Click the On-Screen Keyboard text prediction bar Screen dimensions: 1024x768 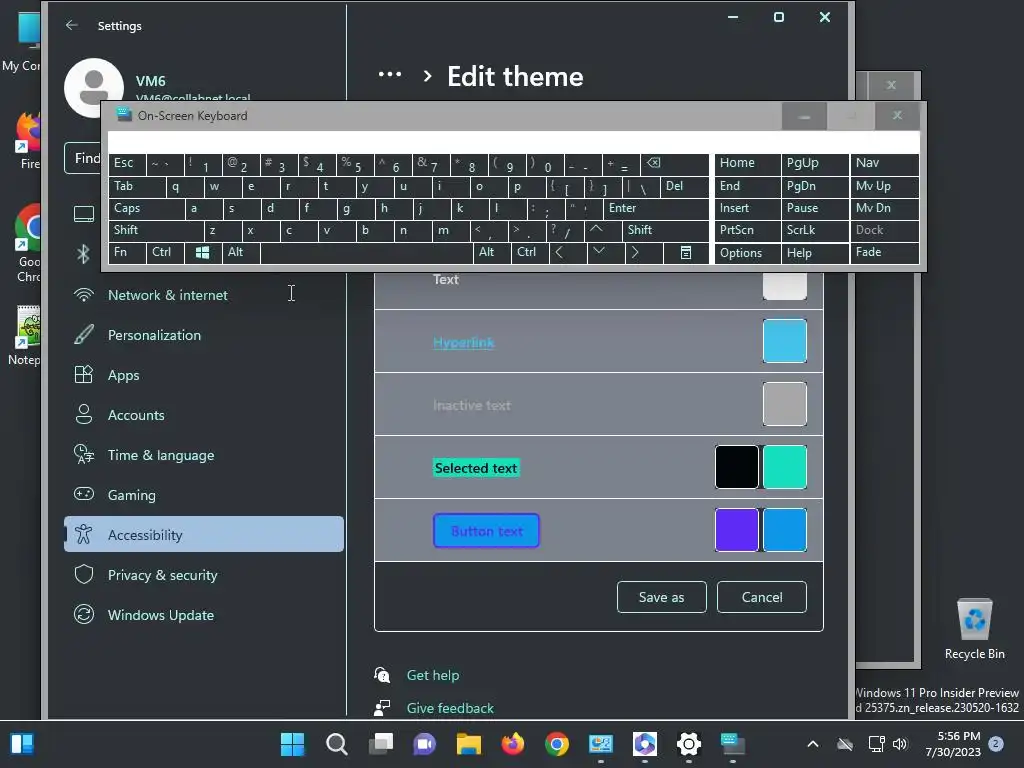513,142
